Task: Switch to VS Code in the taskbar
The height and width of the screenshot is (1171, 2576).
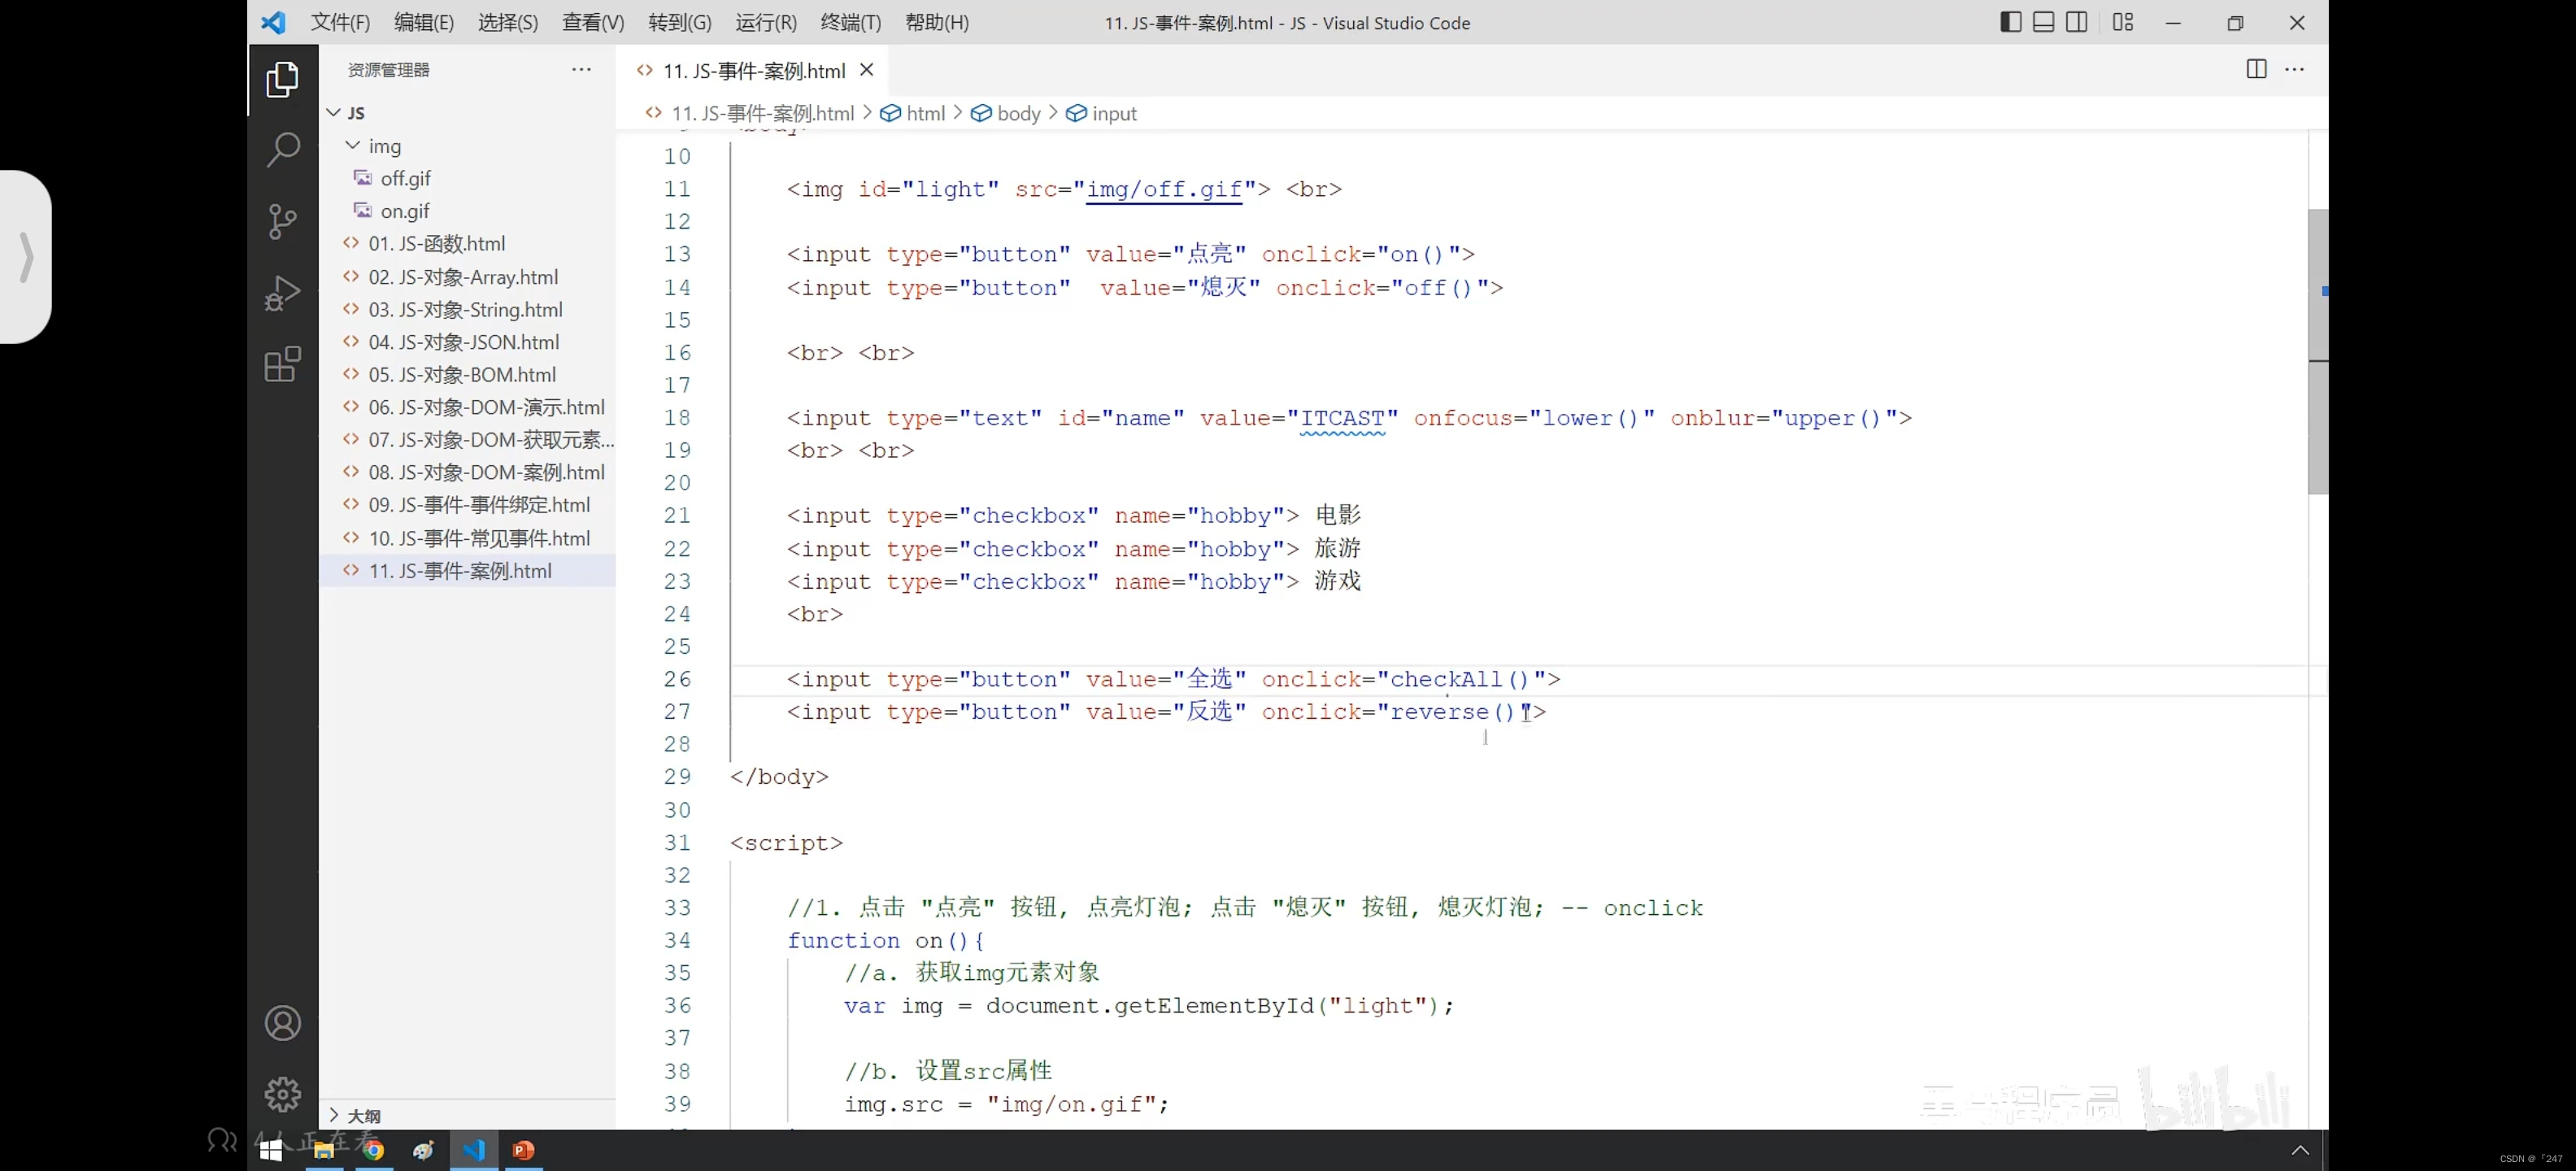Action: coord(473,1150)
